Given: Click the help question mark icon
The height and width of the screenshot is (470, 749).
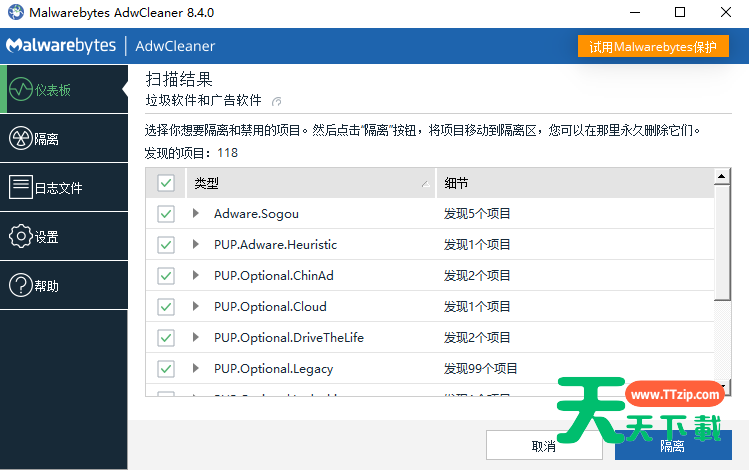Looking at the screenshot, I should pyautogui.click(x=21, y=285).
